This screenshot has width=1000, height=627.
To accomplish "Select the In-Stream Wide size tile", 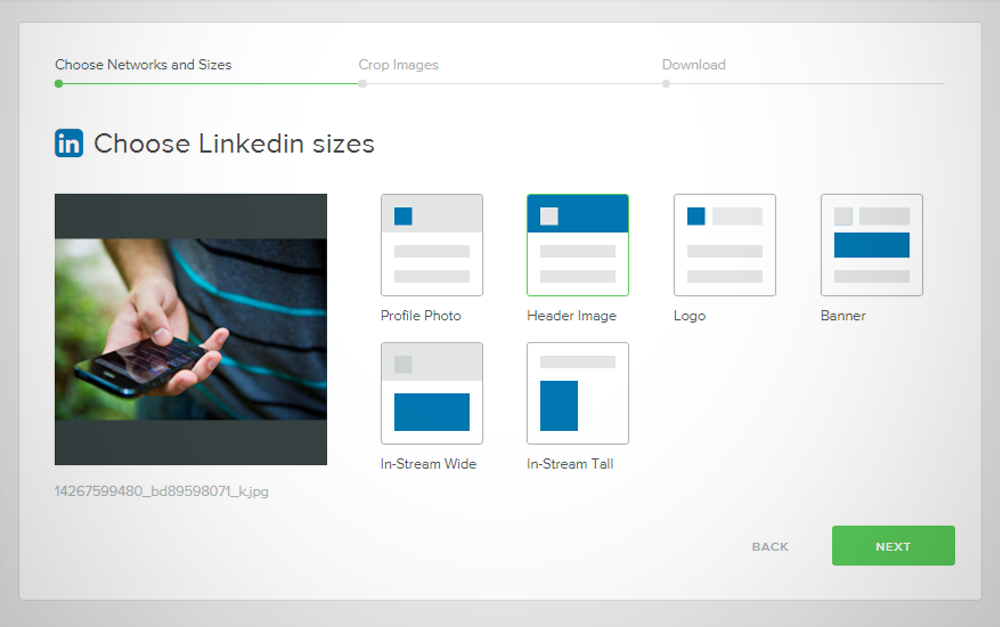I will click(x=431, y=393).
